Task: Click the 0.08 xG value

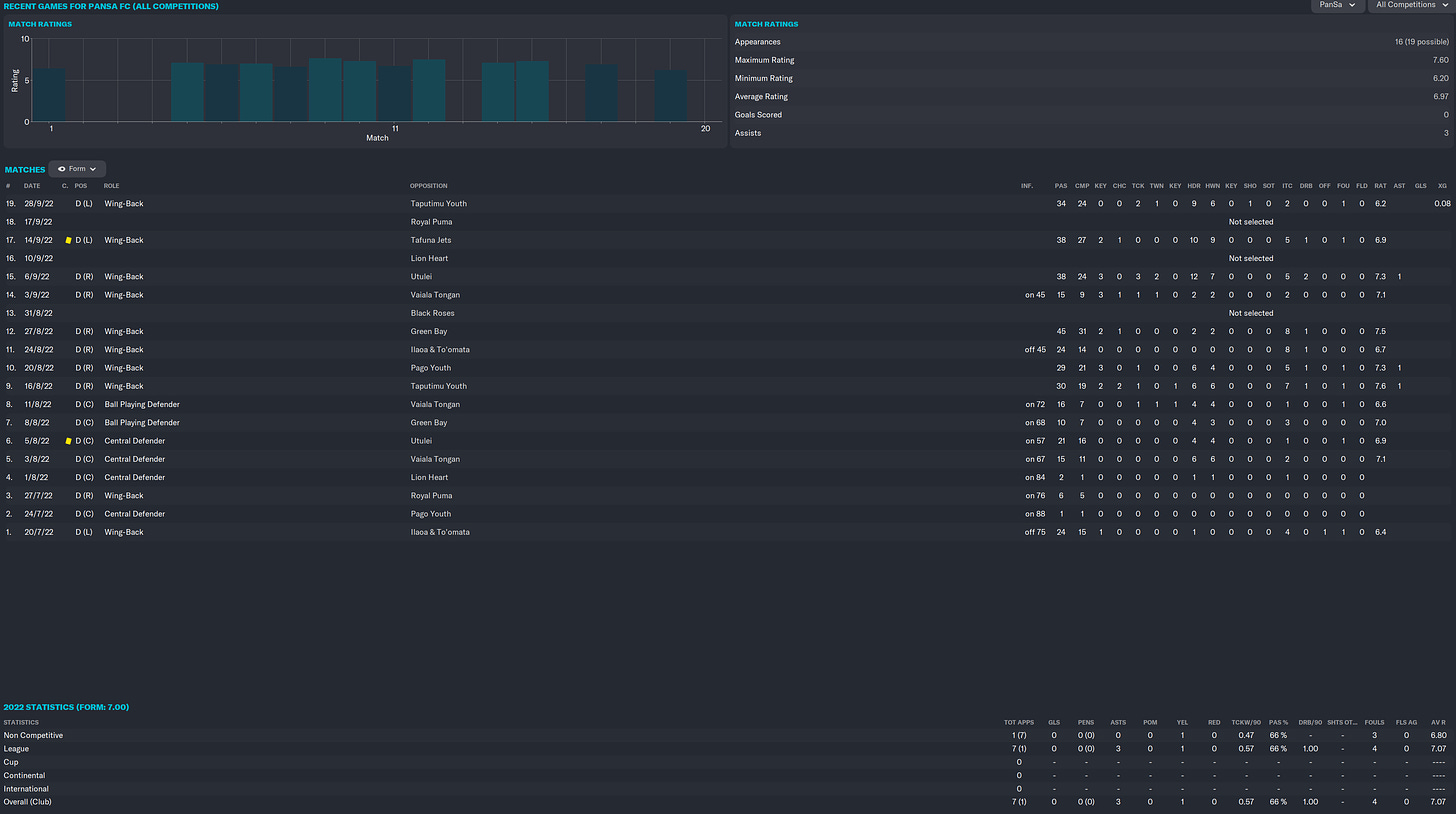Action: pyautogui.click(x=1442, y=204)
